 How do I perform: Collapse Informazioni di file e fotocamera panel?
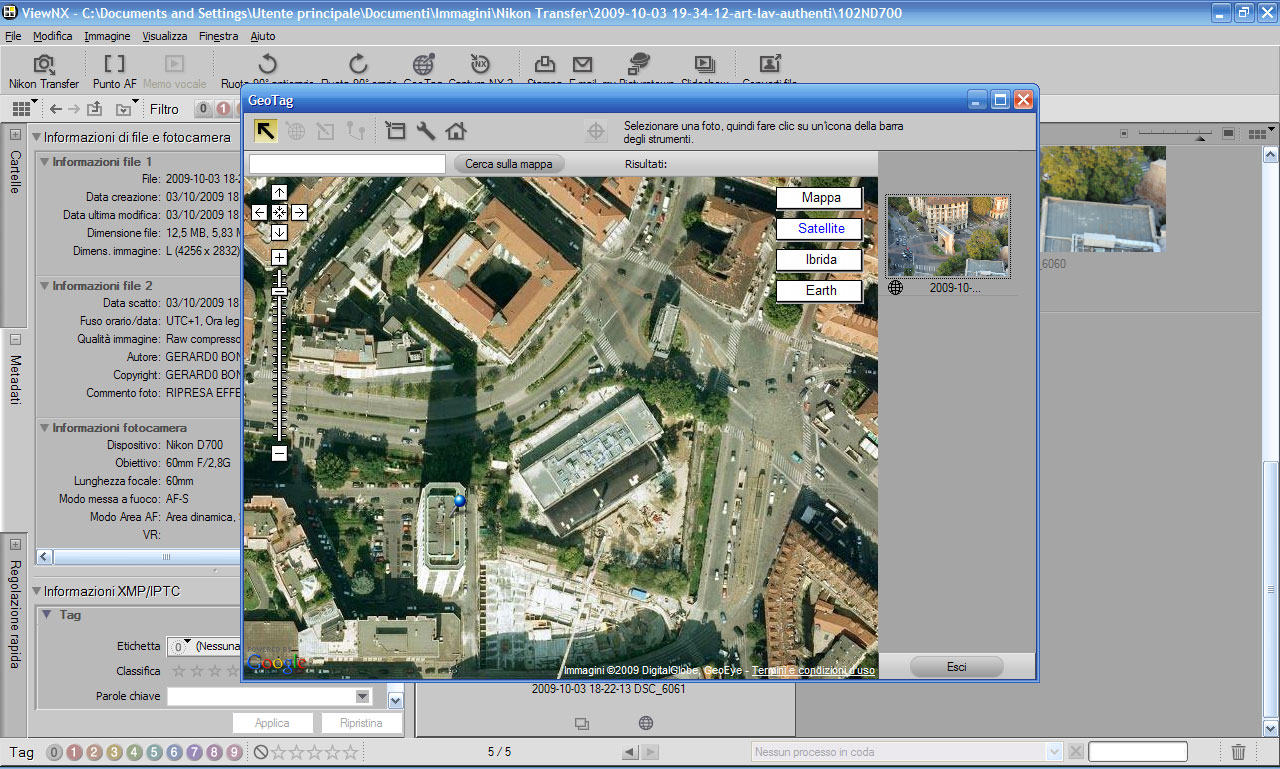pyautogui.click(x=37, y=137)
